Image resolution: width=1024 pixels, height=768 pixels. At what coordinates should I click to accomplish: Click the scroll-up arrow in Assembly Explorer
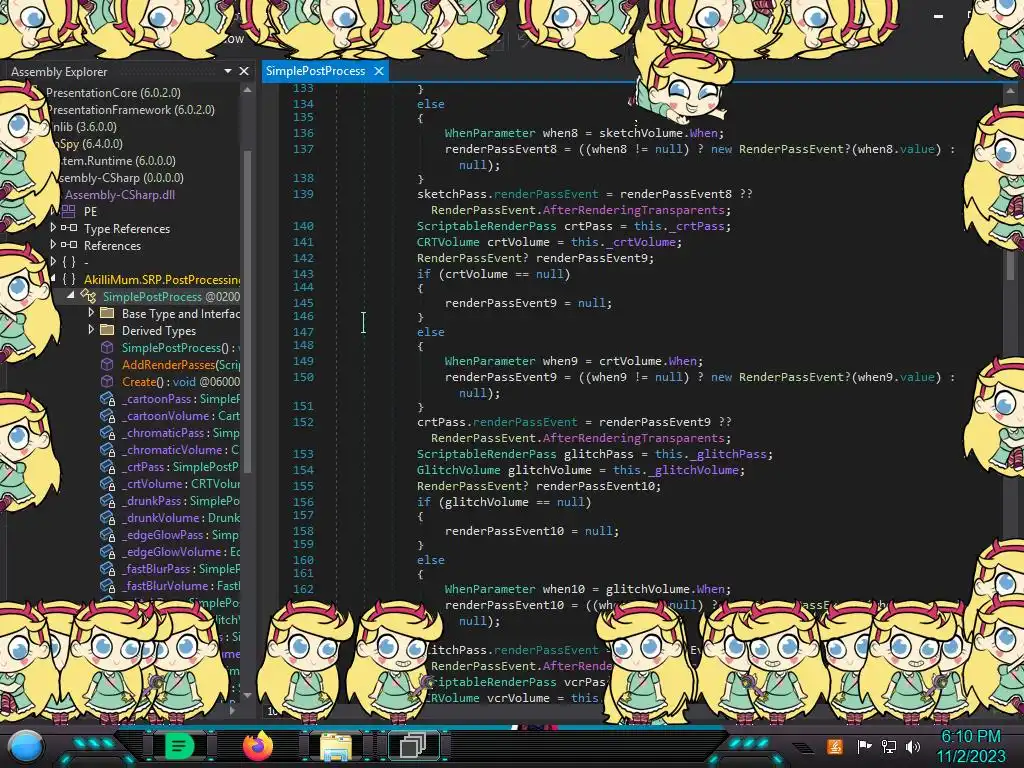[x=248, y=90]
